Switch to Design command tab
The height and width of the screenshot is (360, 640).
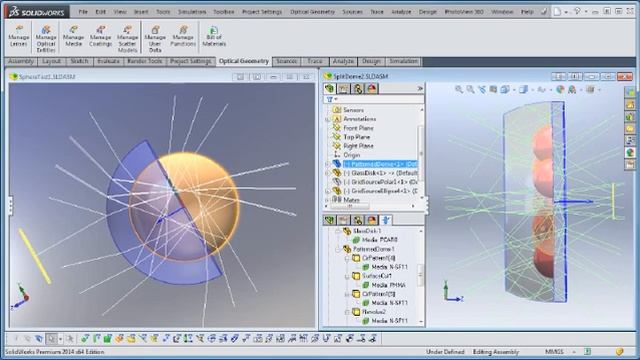371,61
